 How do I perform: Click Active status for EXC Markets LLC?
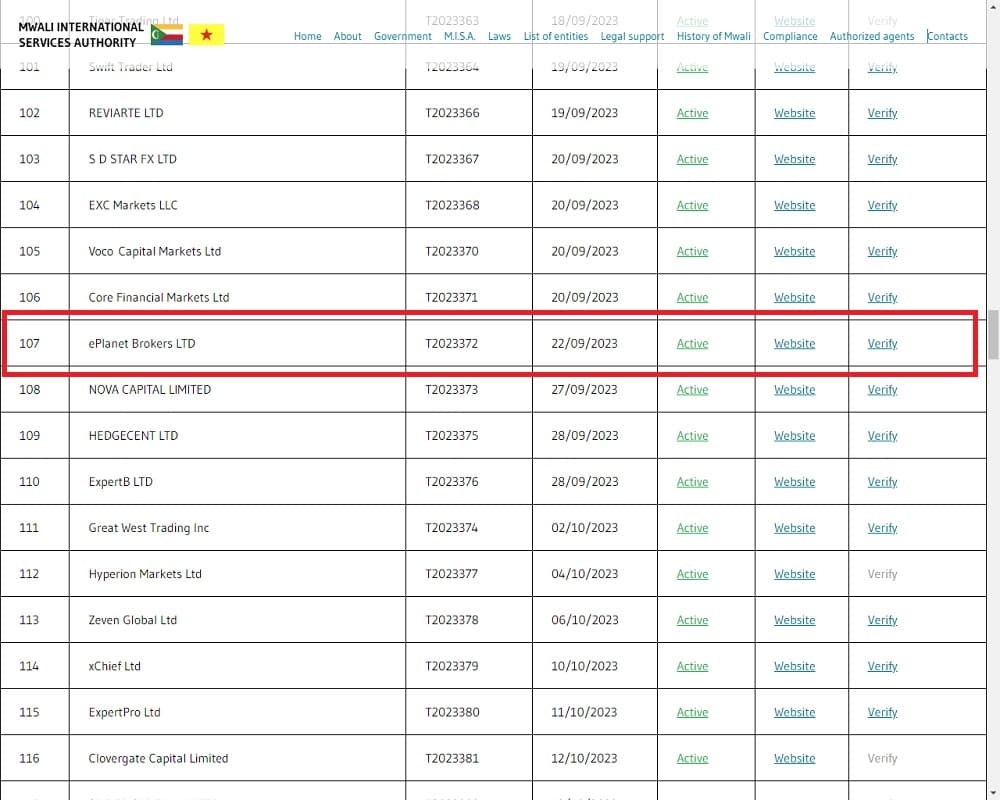[x=692, y=205]
